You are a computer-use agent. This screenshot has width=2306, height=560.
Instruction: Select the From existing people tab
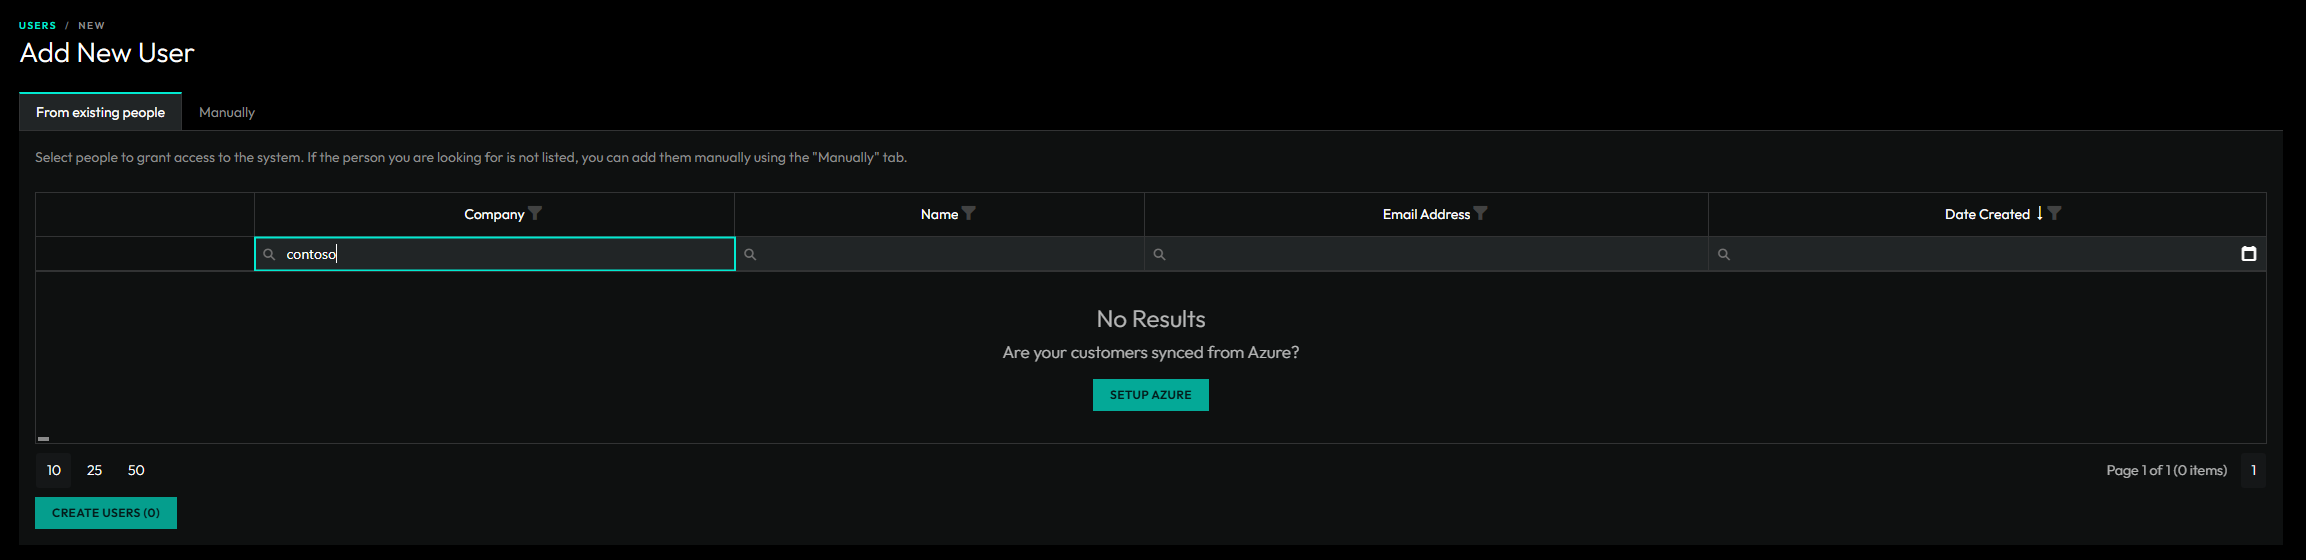tap(100, 112)
